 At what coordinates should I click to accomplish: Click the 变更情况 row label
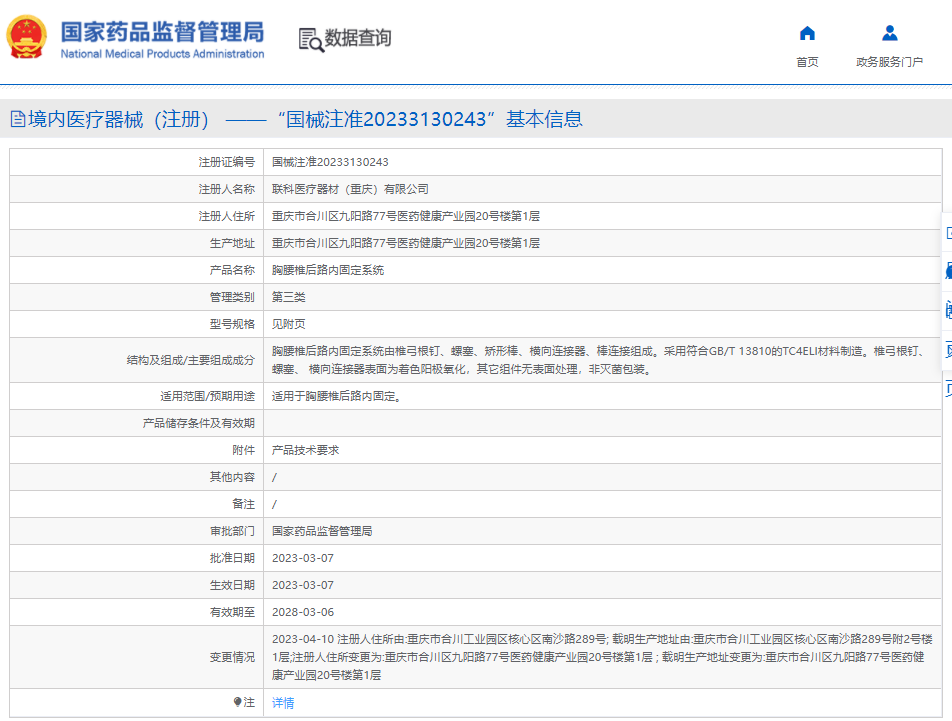[x=232, y=657]
